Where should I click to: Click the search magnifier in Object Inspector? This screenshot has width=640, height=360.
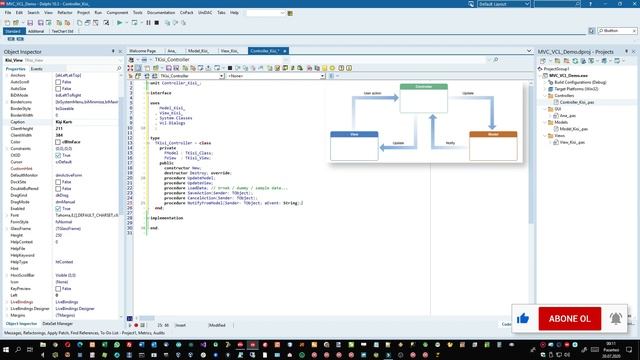pos(119,69)
